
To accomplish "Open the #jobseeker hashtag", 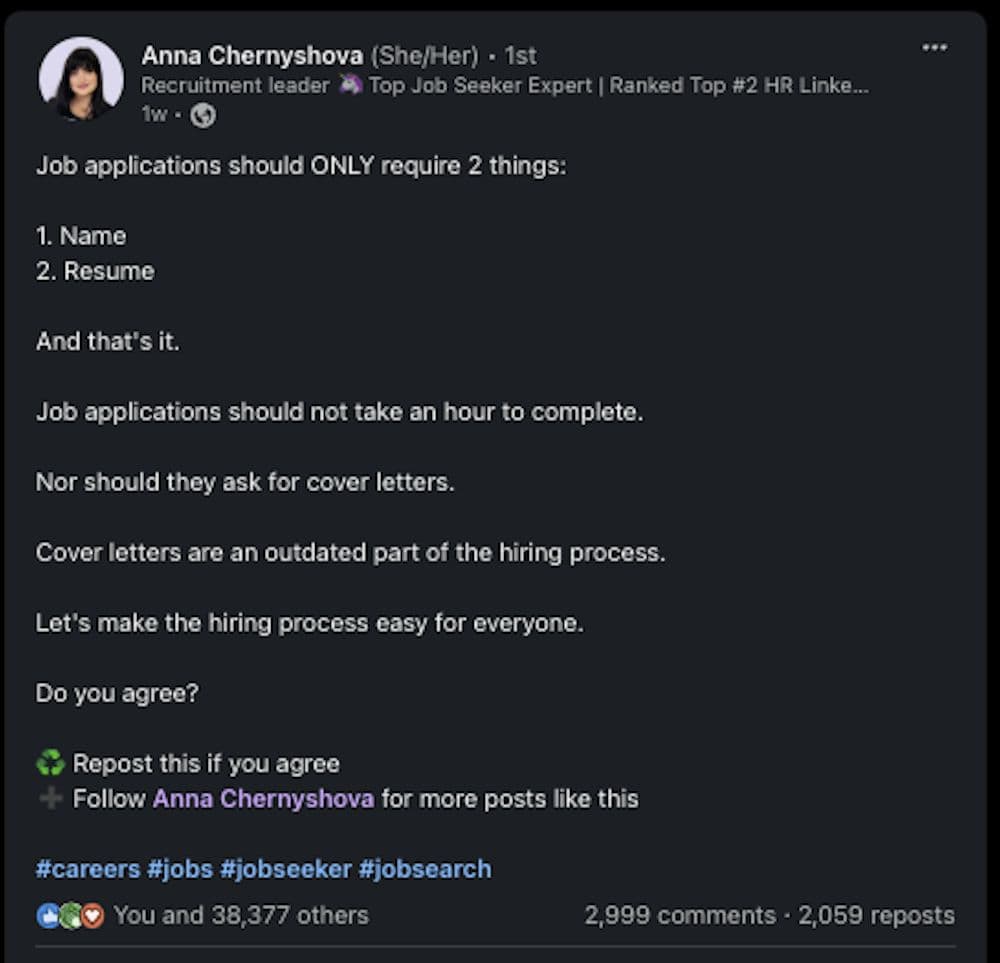I will click(x=287, y=868).
